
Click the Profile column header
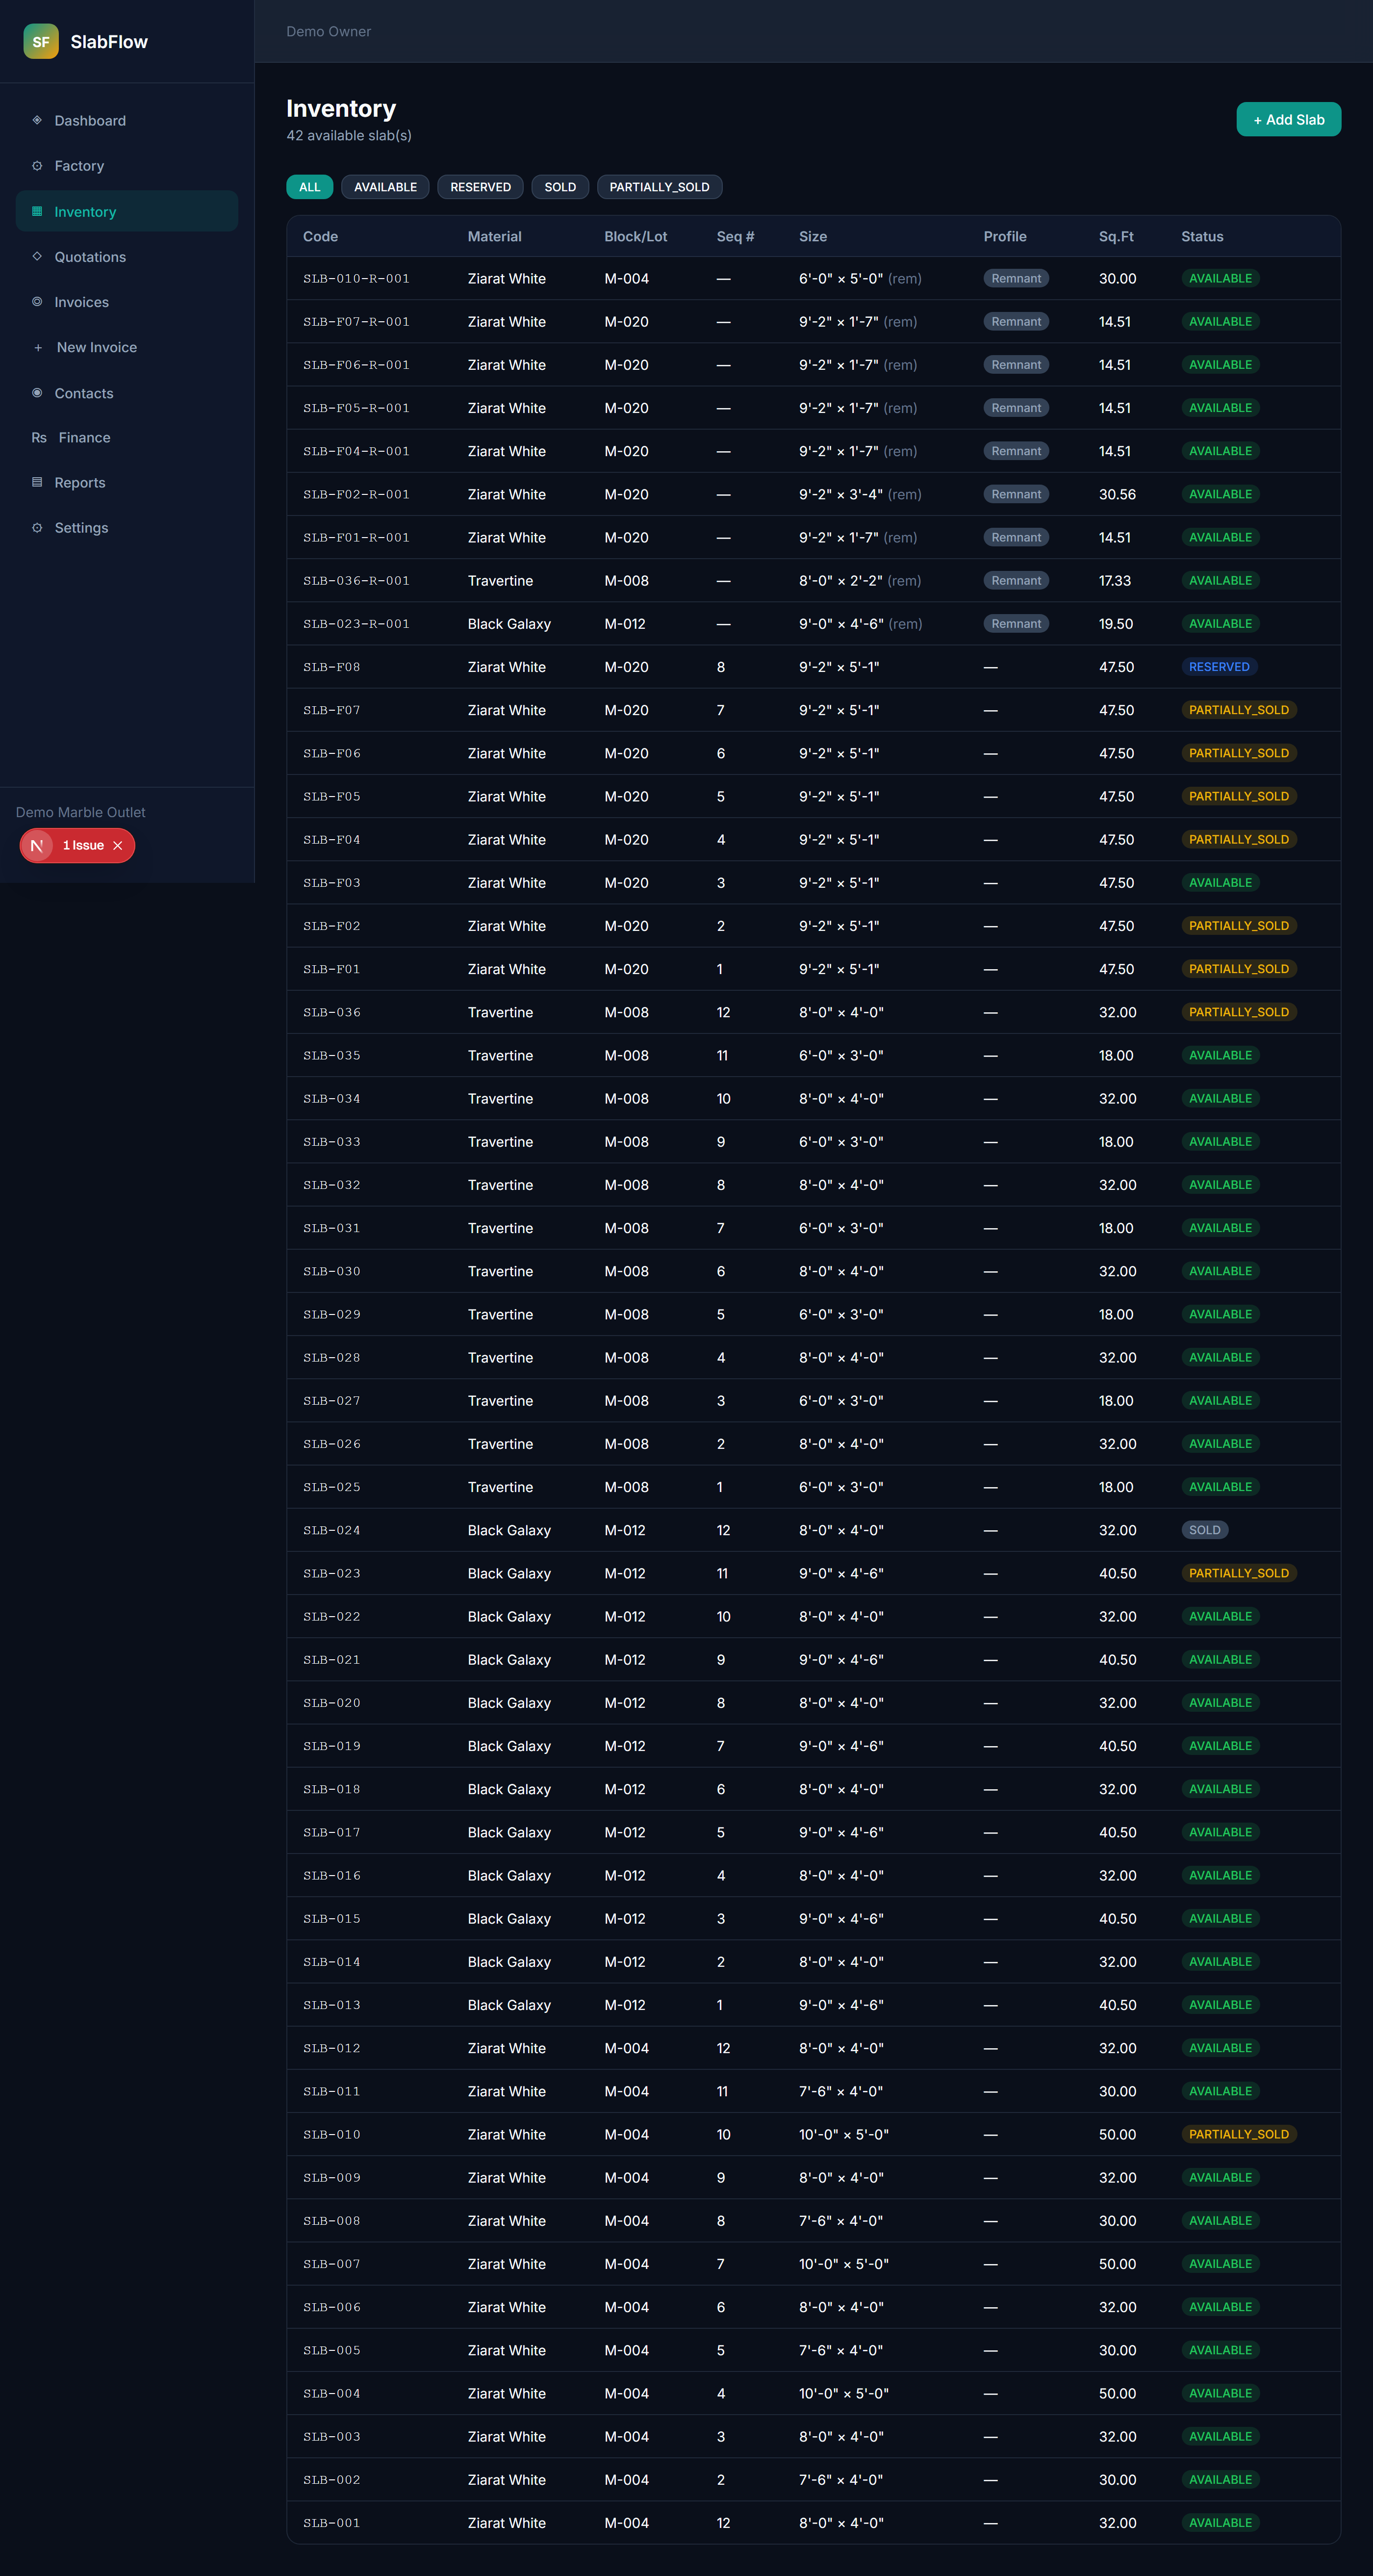click(1005, 237)
